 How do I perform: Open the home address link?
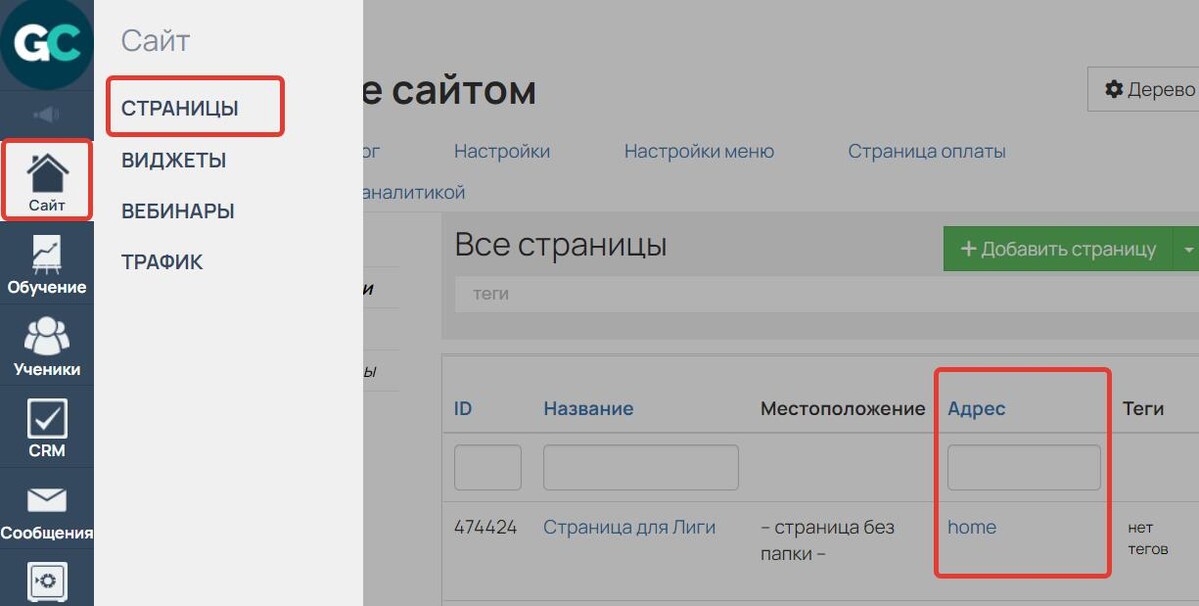pyautogui.click(x=971, y=527)
